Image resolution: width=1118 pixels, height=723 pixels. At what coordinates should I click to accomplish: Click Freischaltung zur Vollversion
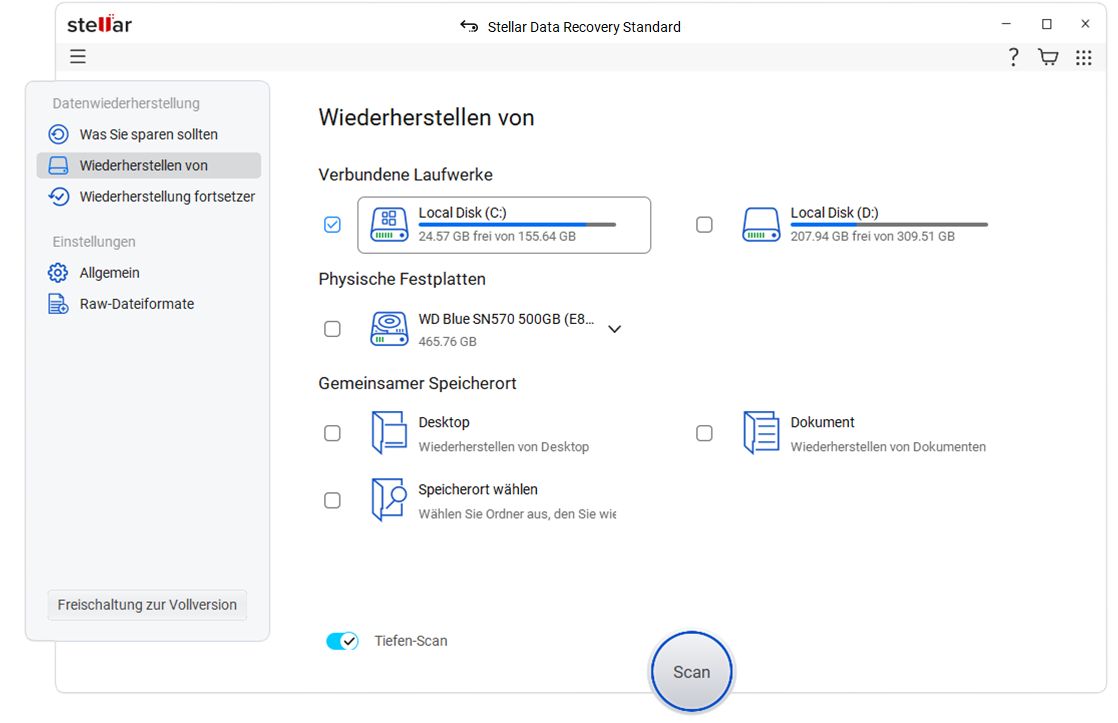[x=146, y=605]
